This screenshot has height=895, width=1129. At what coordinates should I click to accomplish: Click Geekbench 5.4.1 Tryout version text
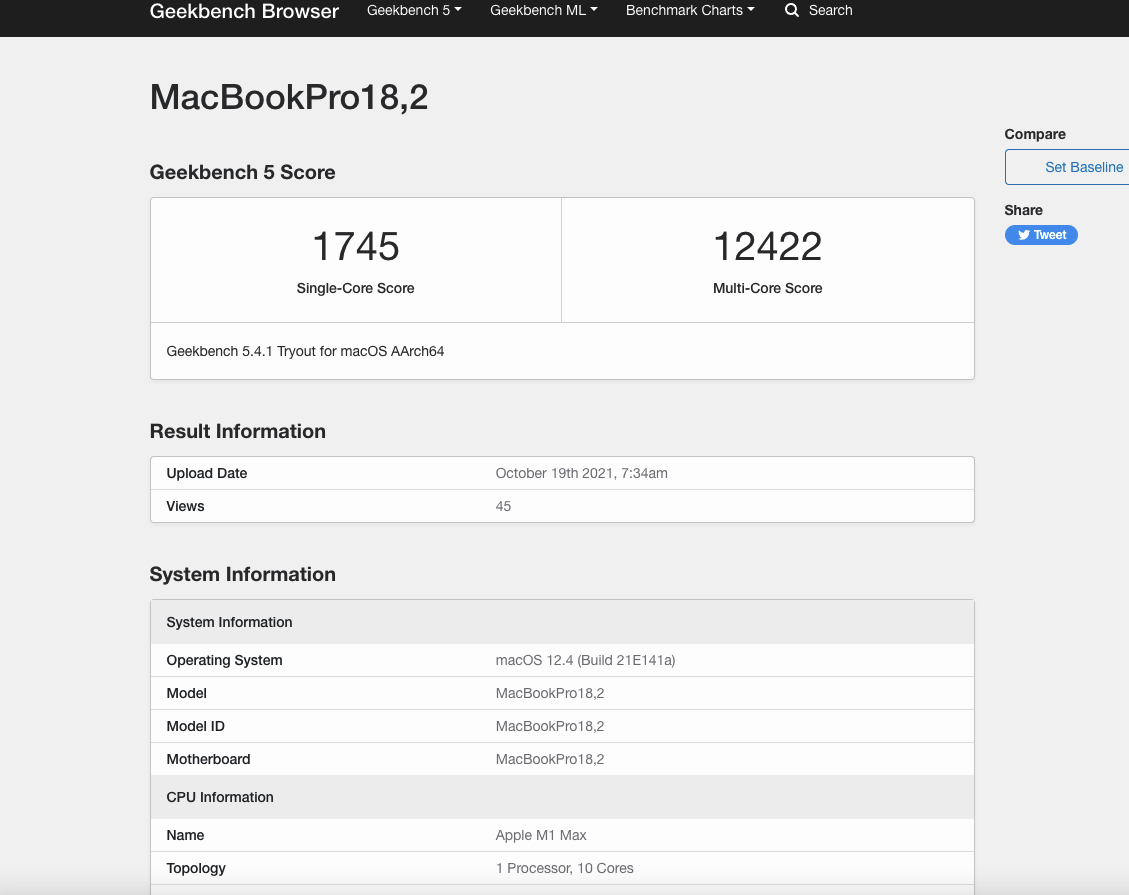305,351
